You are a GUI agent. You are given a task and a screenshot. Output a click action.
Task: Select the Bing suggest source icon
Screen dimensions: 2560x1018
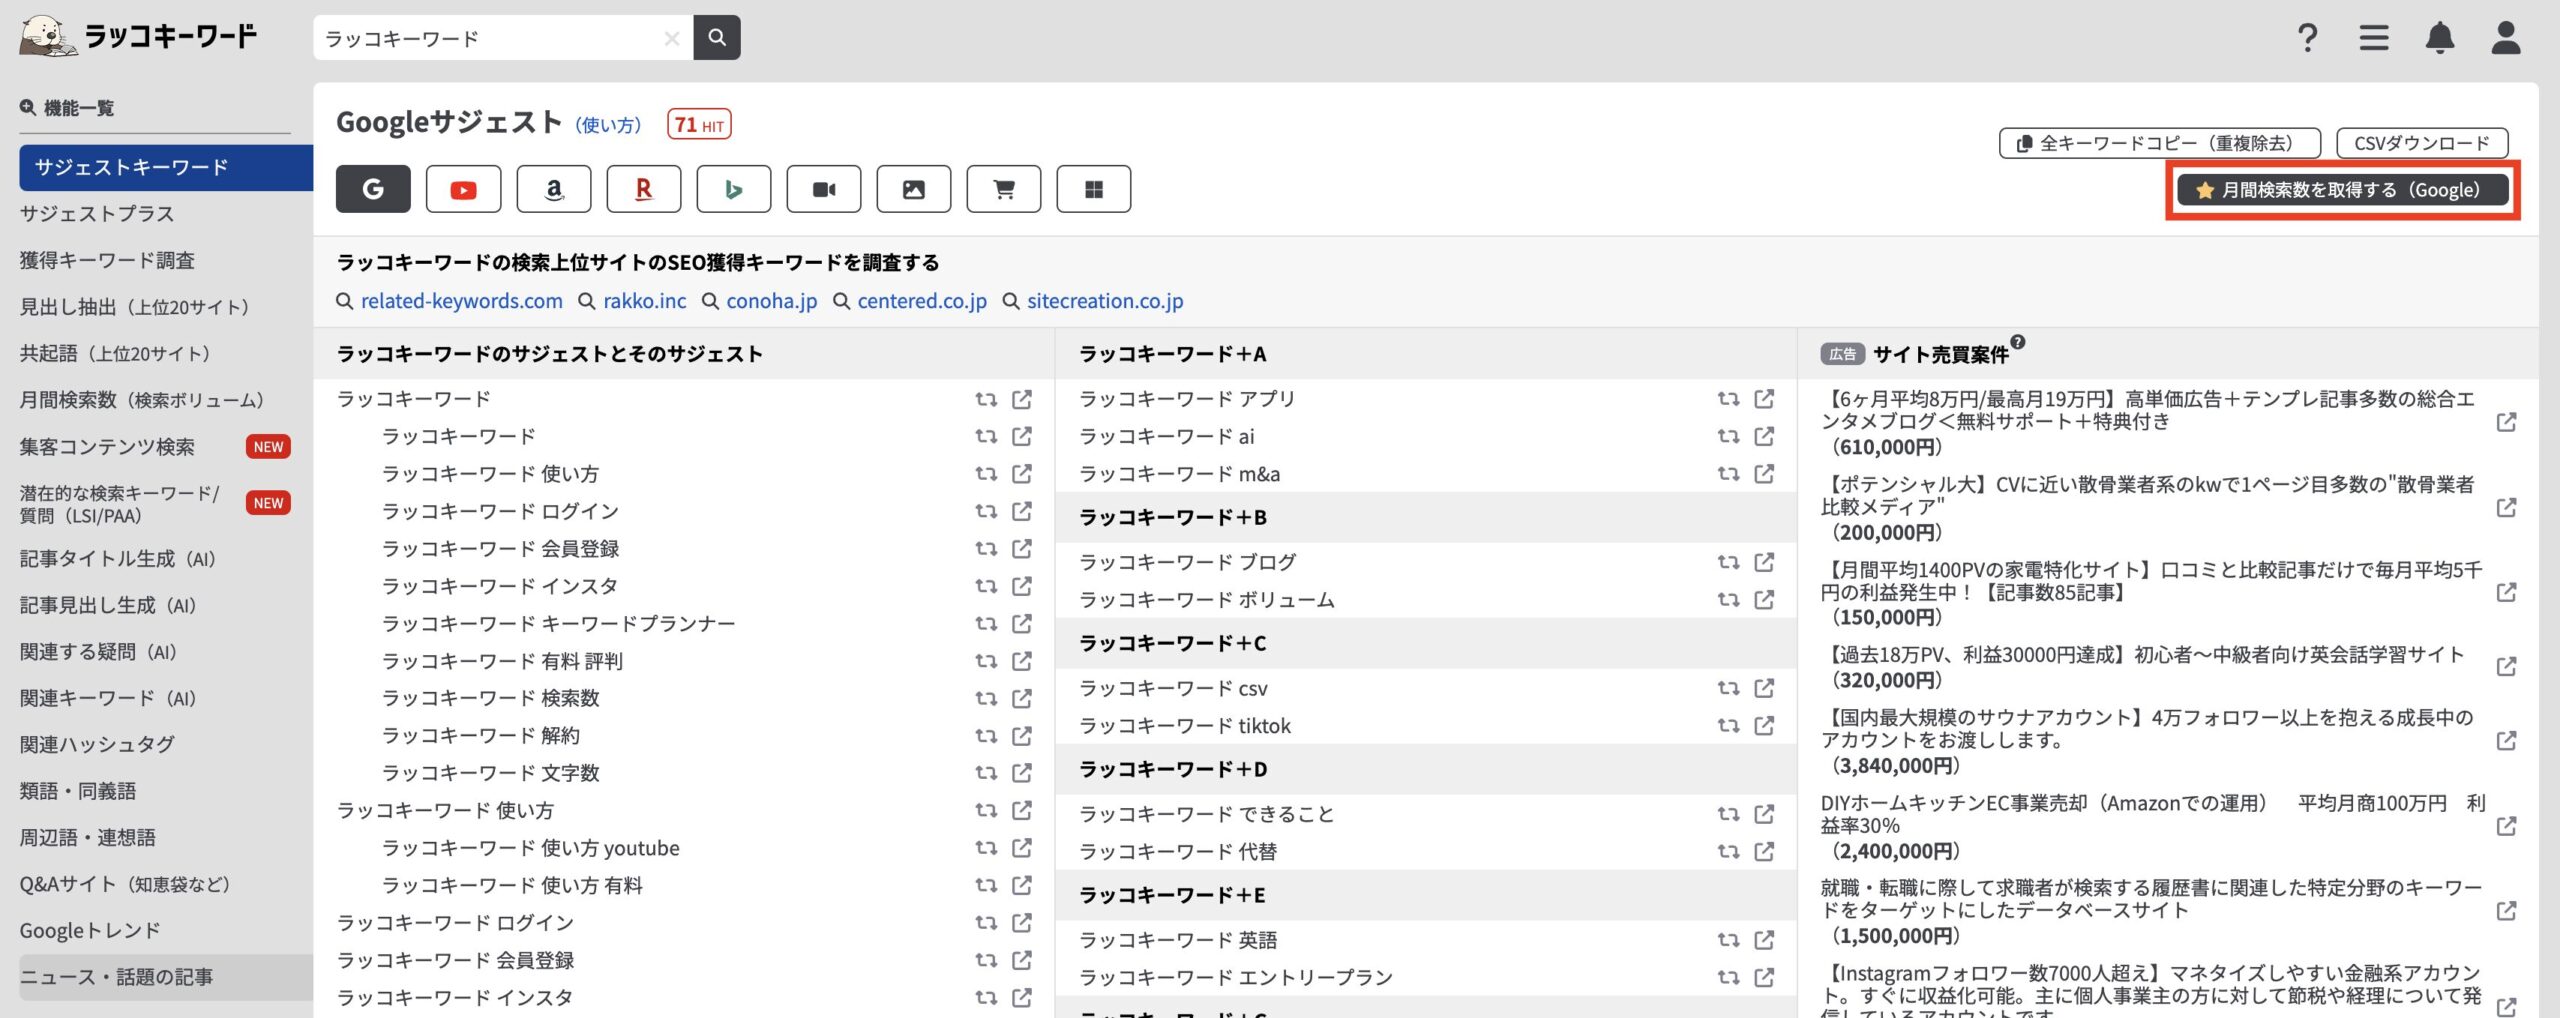tap(733, 189)
